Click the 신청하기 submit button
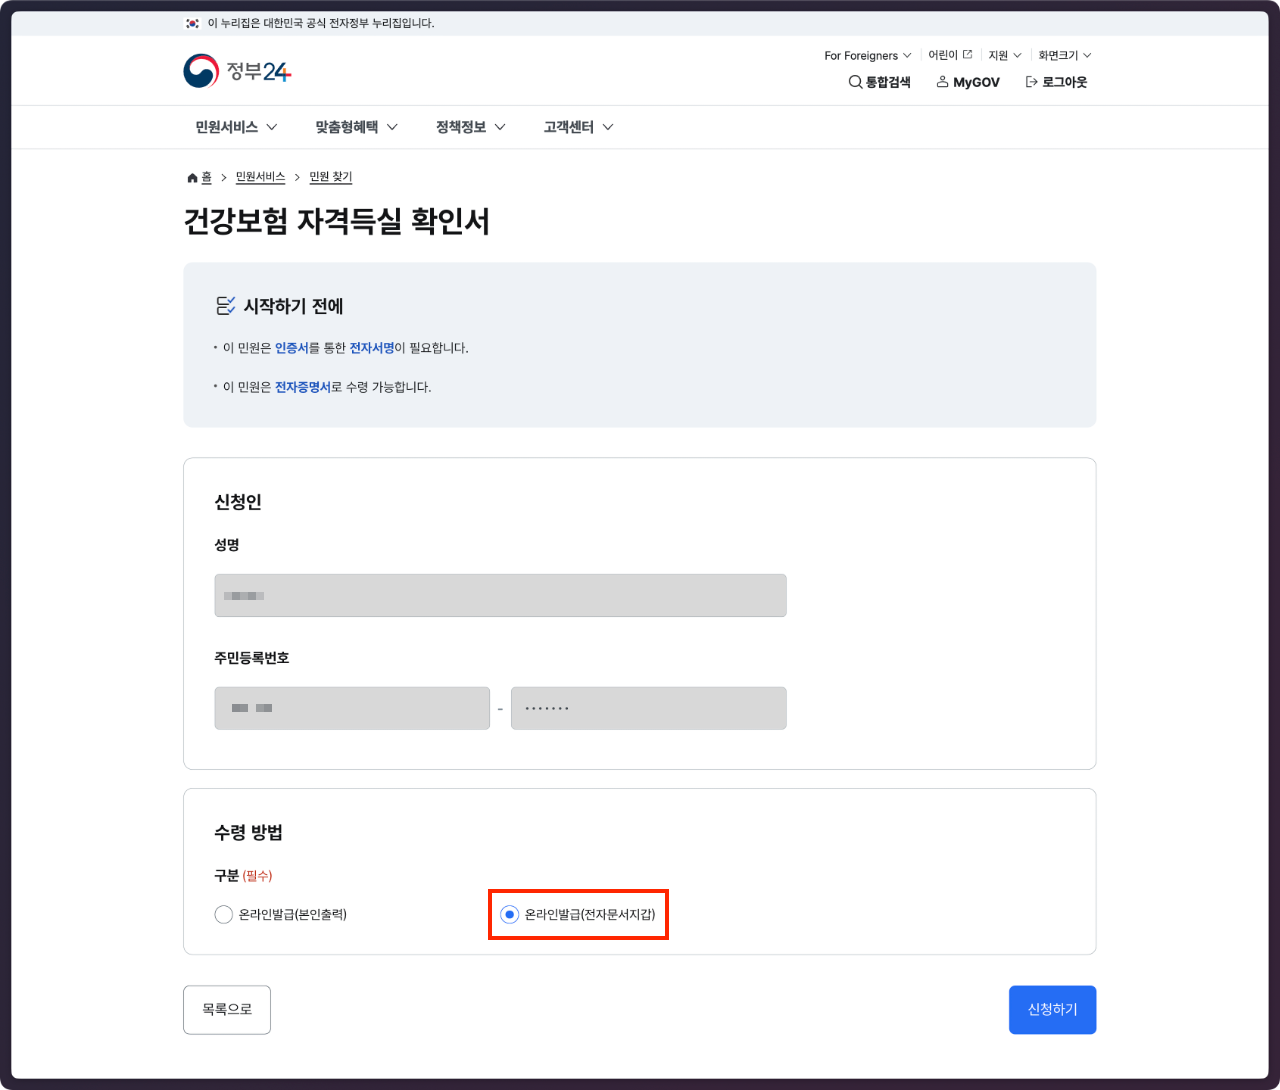 click(1052, 1009)
